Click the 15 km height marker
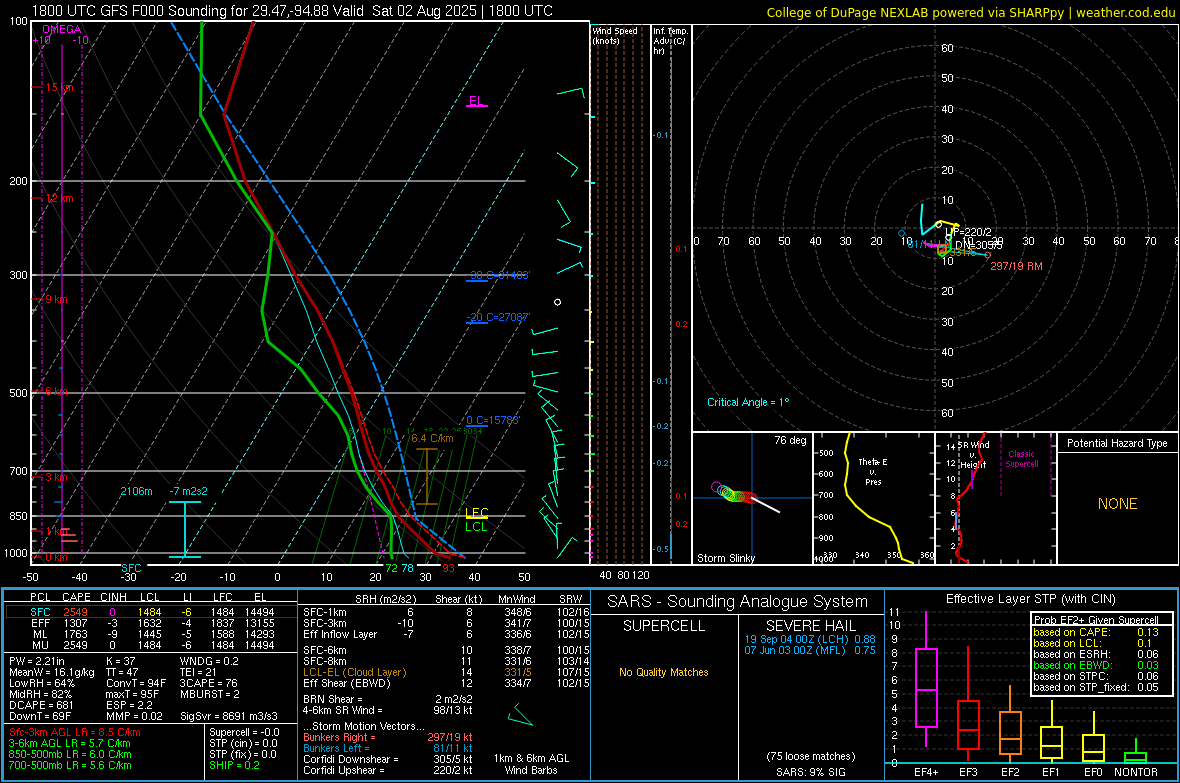This screenshot has width=1180, height=783. coord(59,87)
